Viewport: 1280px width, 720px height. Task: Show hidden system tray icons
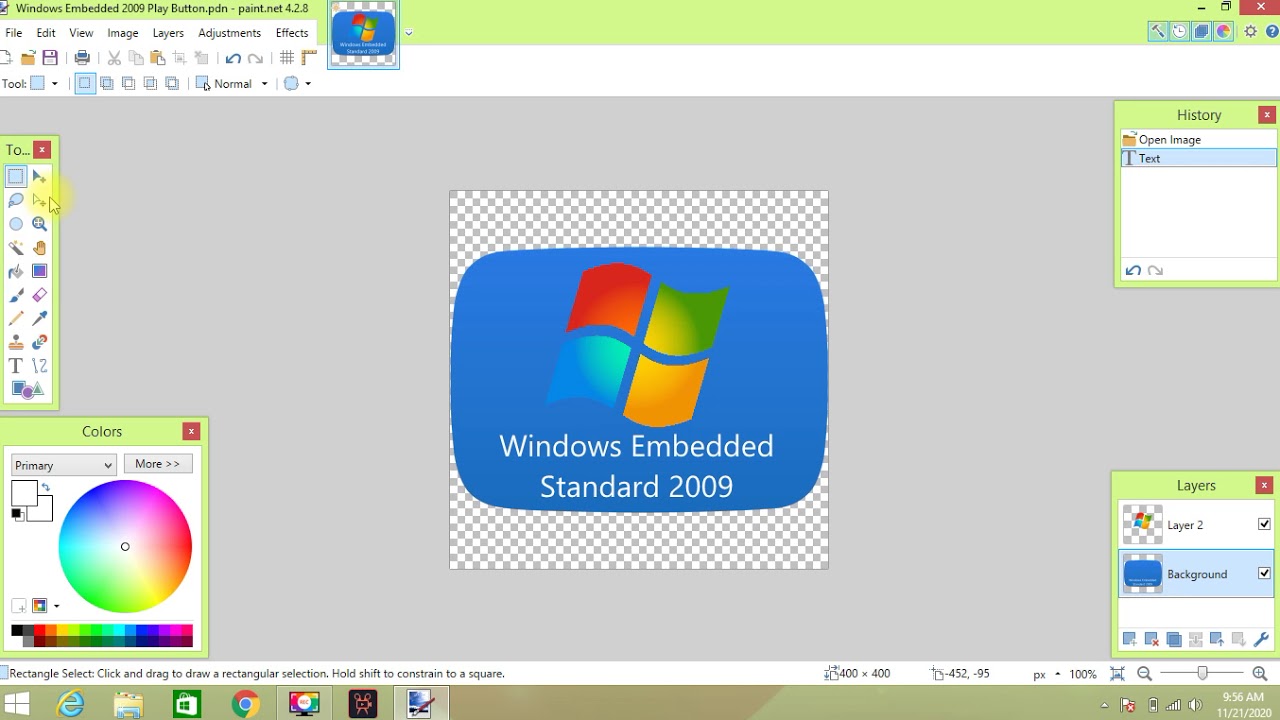coord(1105,705)
